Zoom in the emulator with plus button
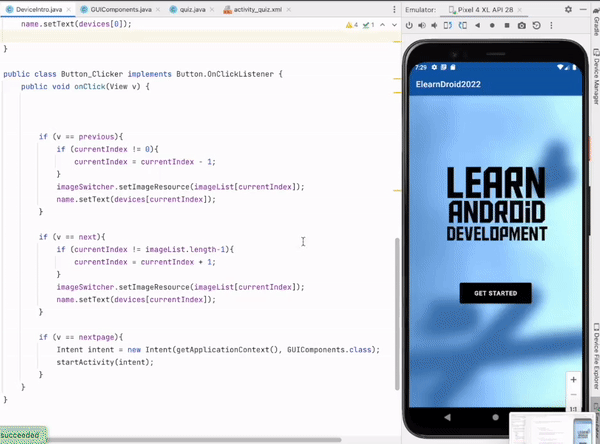This screenshot has width=600, height=444. point(573,380)
